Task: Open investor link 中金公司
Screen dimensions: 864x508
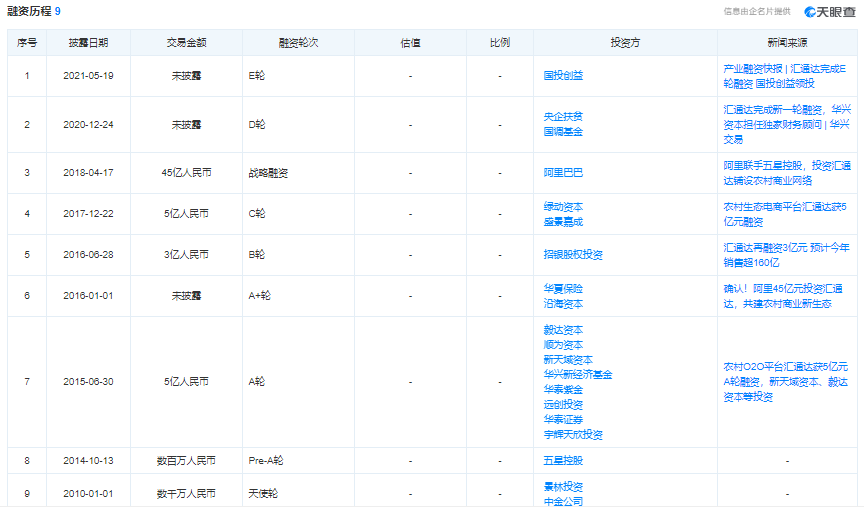Action: [563, 502]
